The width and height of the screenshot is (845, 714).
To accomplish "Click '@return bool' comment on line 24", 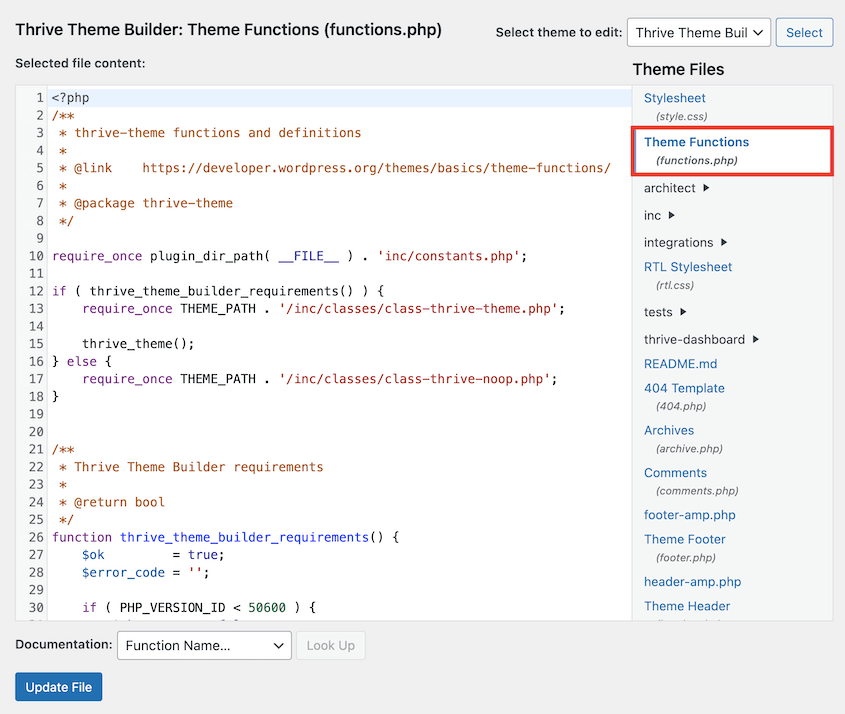I will (x=119, y=502).
